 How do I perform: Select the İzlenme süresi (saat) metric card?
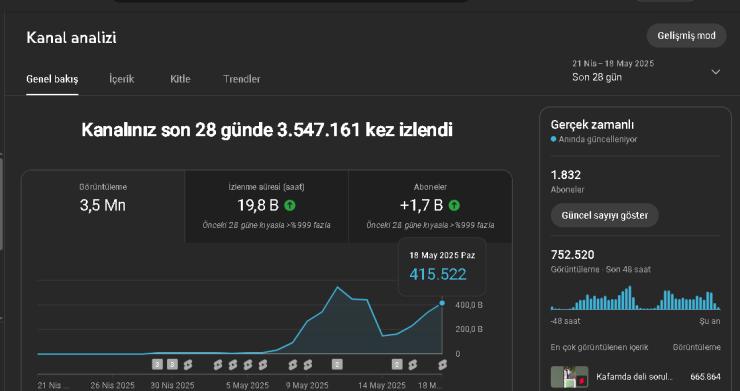coord(266,207)
